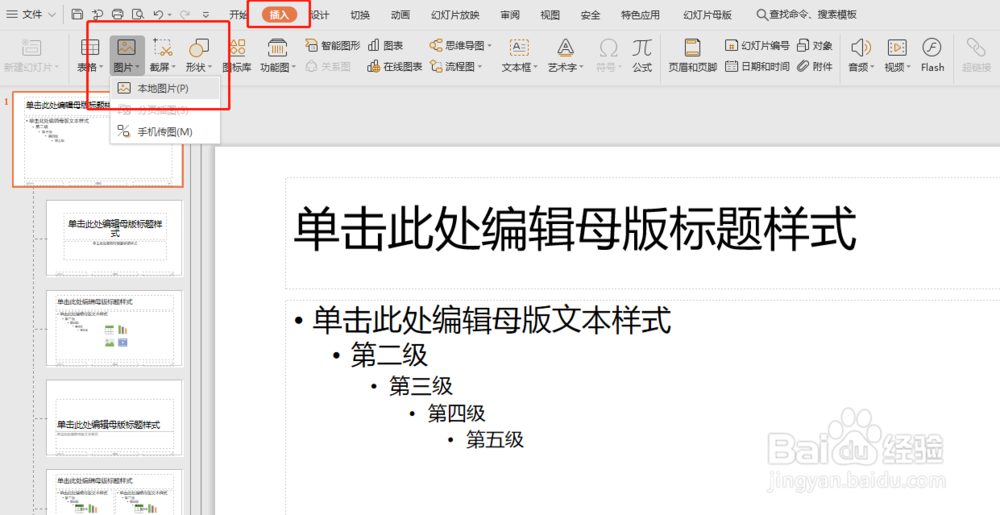Open the 设计 tab
Screen dimensions: 1000x515
[x=320, y=15]
